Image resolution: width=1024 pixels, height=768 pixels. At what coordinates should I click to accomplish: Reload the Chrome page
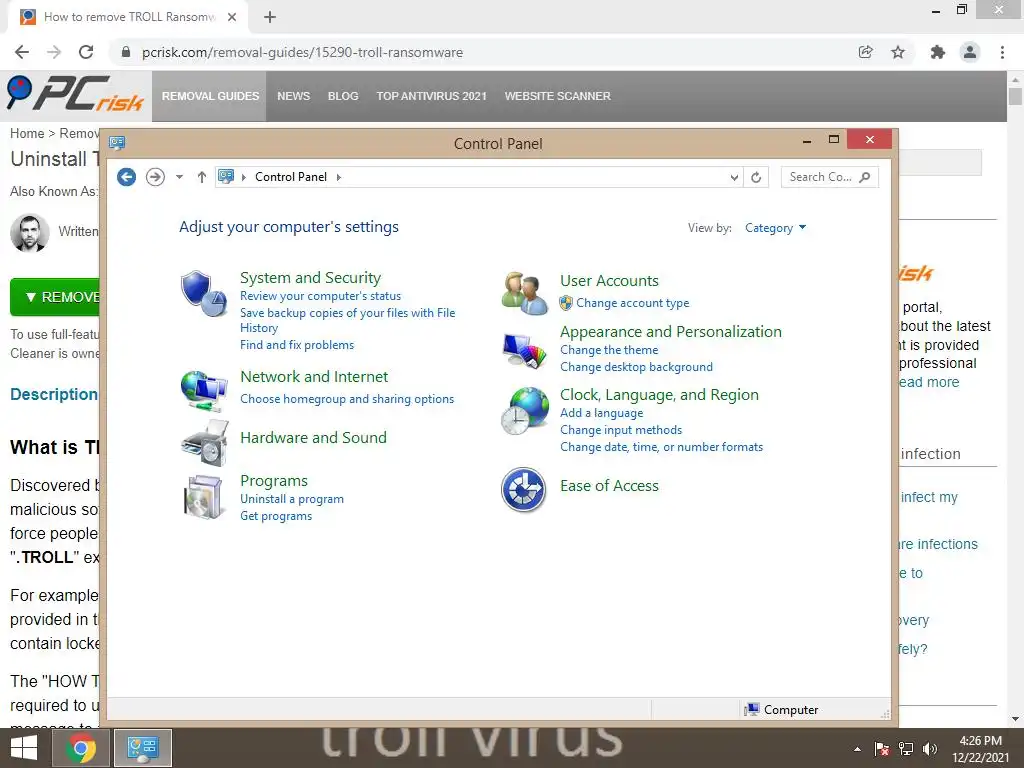[86, 52]
